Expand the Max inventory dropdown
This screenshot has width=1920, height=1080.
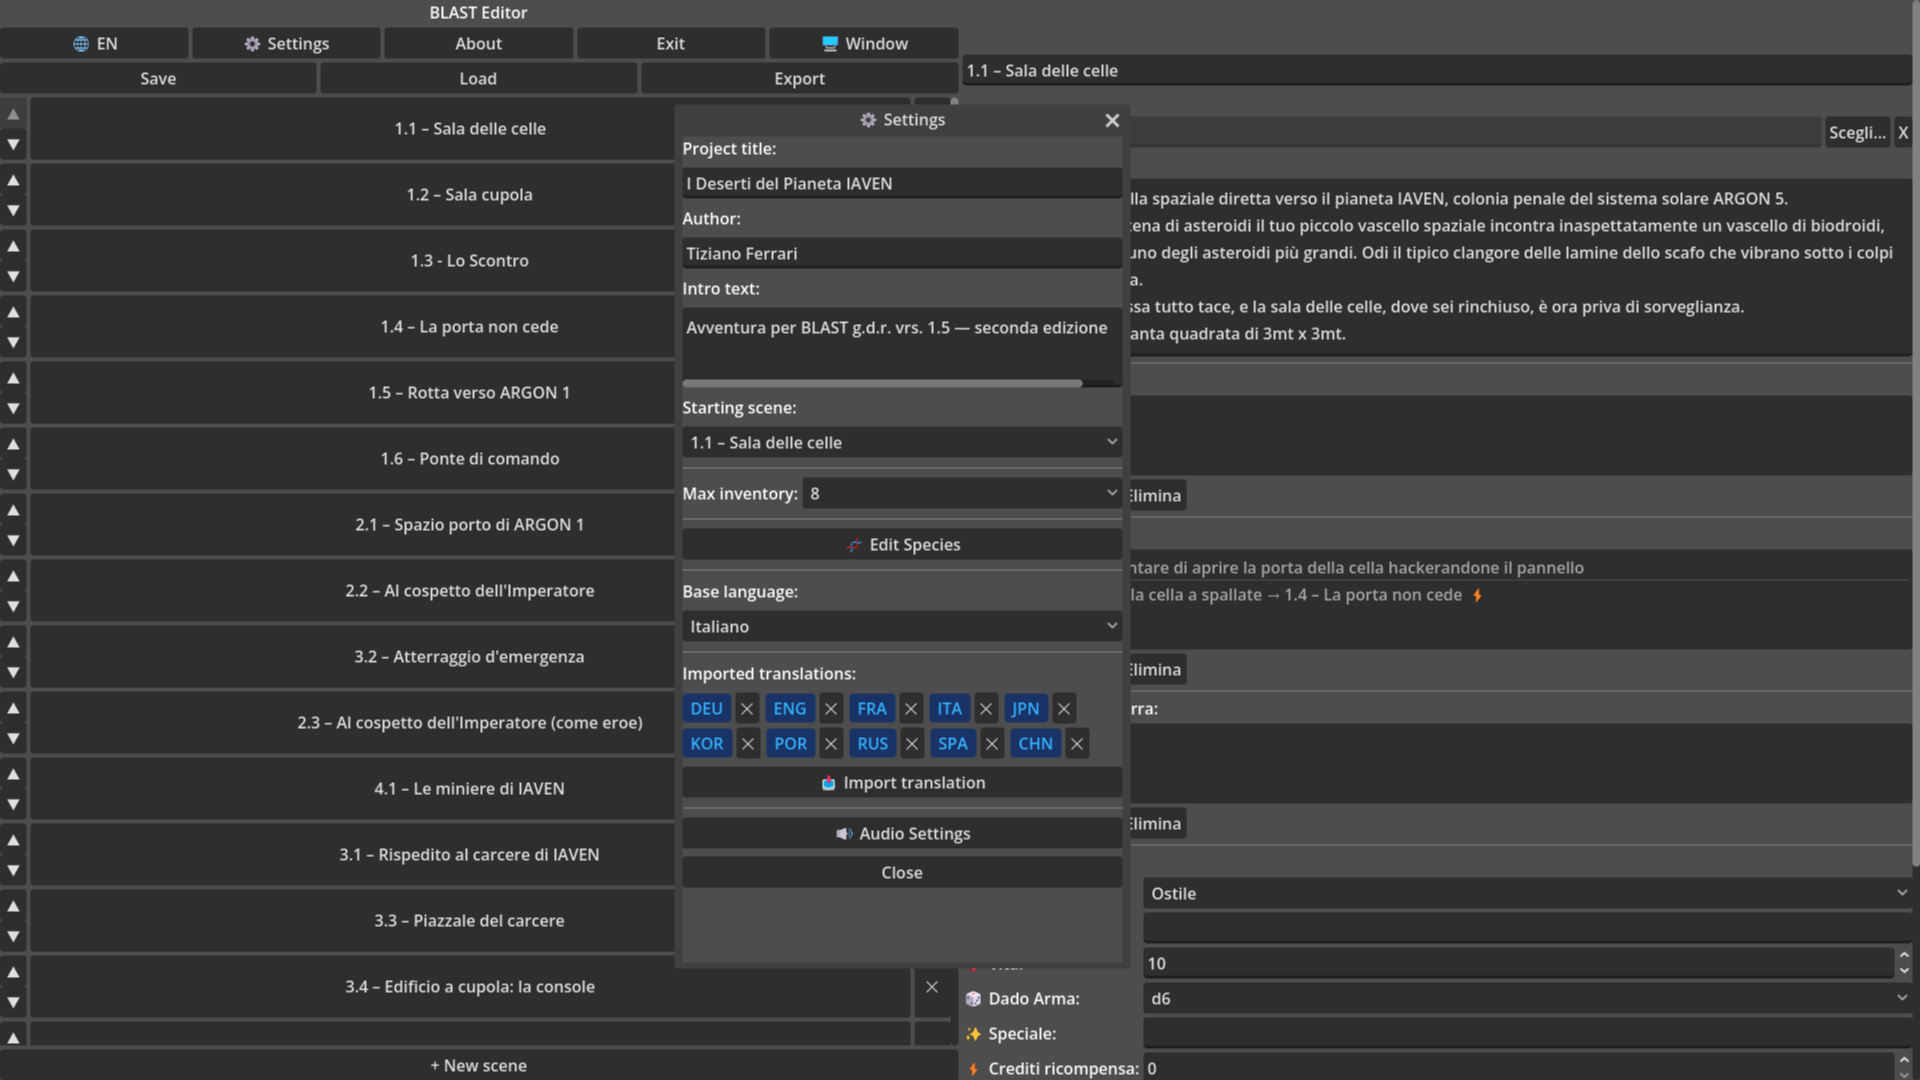pyautogui.click(x=961, y=493)
